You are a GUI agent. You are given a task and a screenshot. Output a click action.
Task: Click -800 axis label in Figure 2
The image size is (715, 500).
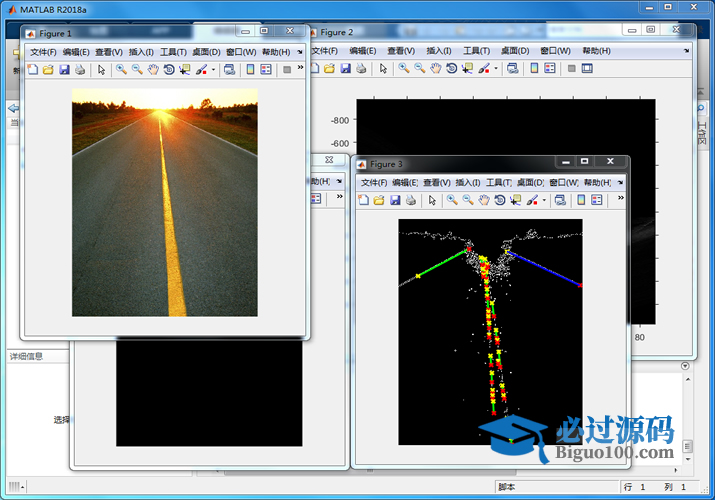[x=340, y=120]
